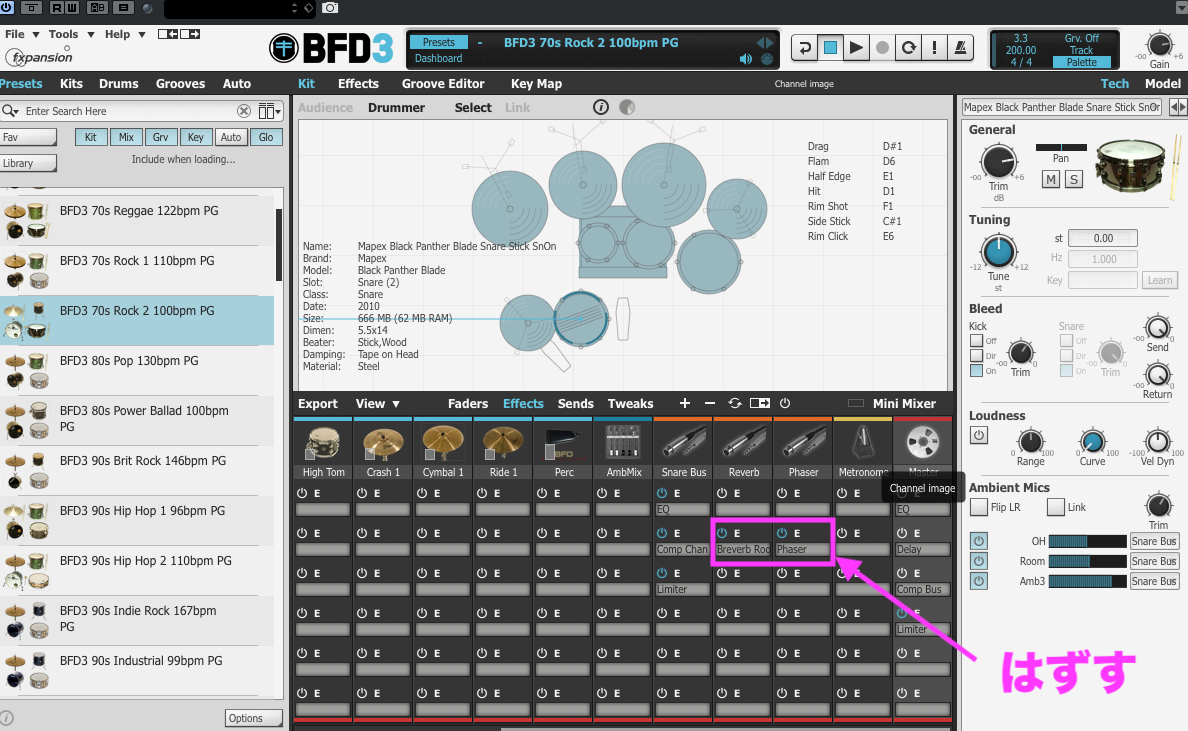Click the snare Solo S button

coord(1074,180)
